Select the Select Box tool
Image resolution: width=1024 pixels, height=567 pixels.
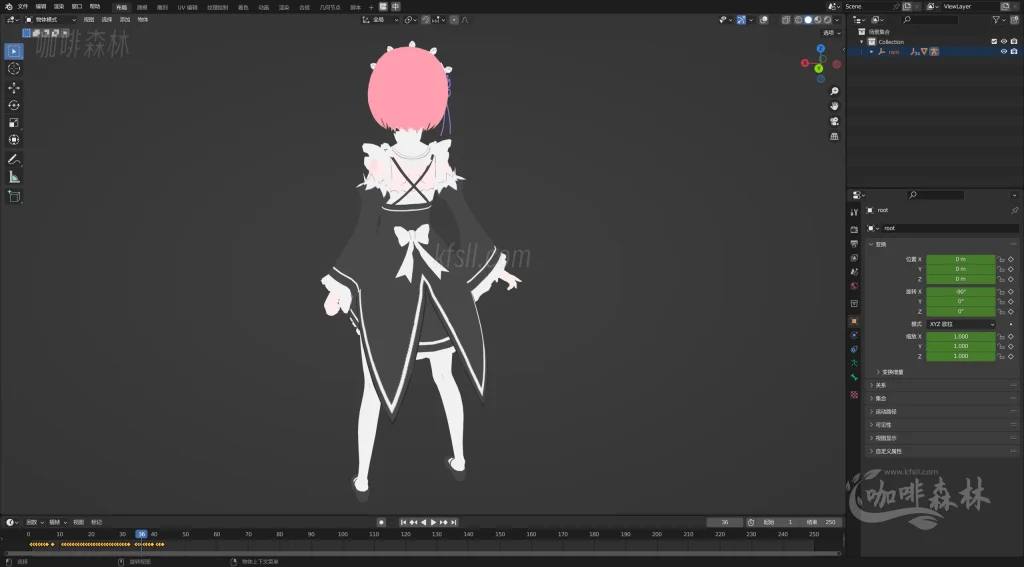click(x=14, y=51)
